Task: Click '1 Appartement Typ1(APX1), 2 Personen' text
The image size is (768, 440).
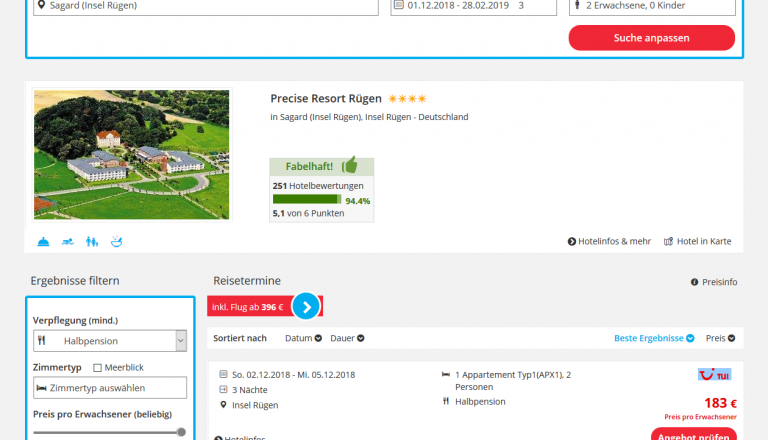Action: (x=513, y=381)
